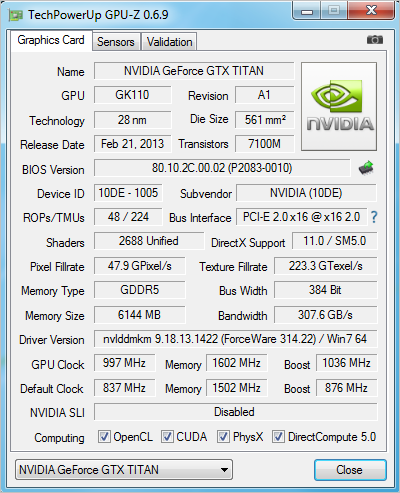Toggle the OpenCL checkbox
This screenshot has width=400, height=493.
pos(104,437)
